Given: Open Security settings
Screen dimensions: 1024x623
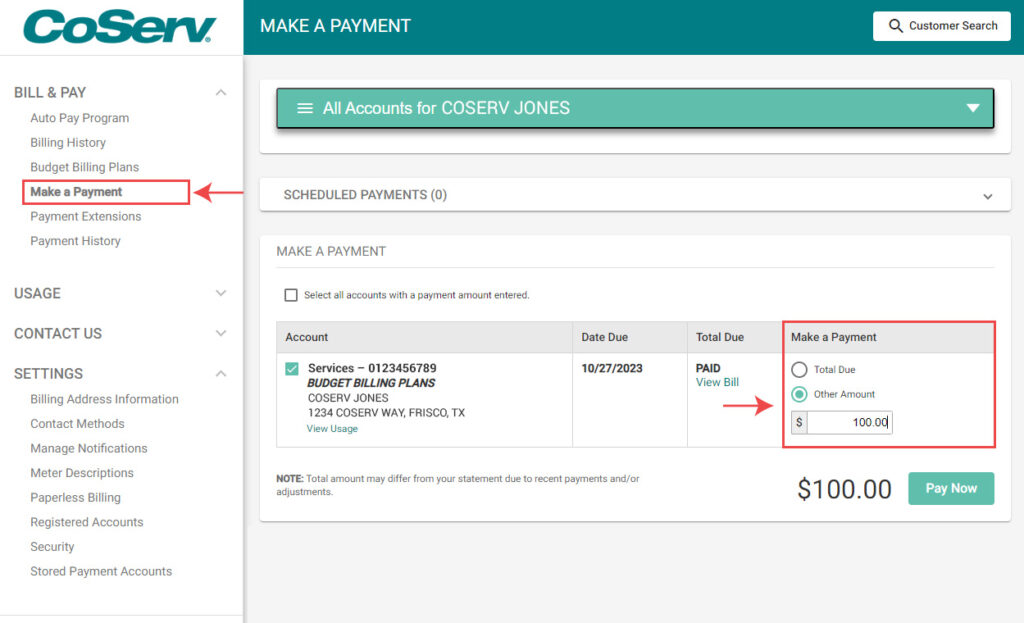Looking at the screenshot, I should pyautogui.click(x=52, y=547).
